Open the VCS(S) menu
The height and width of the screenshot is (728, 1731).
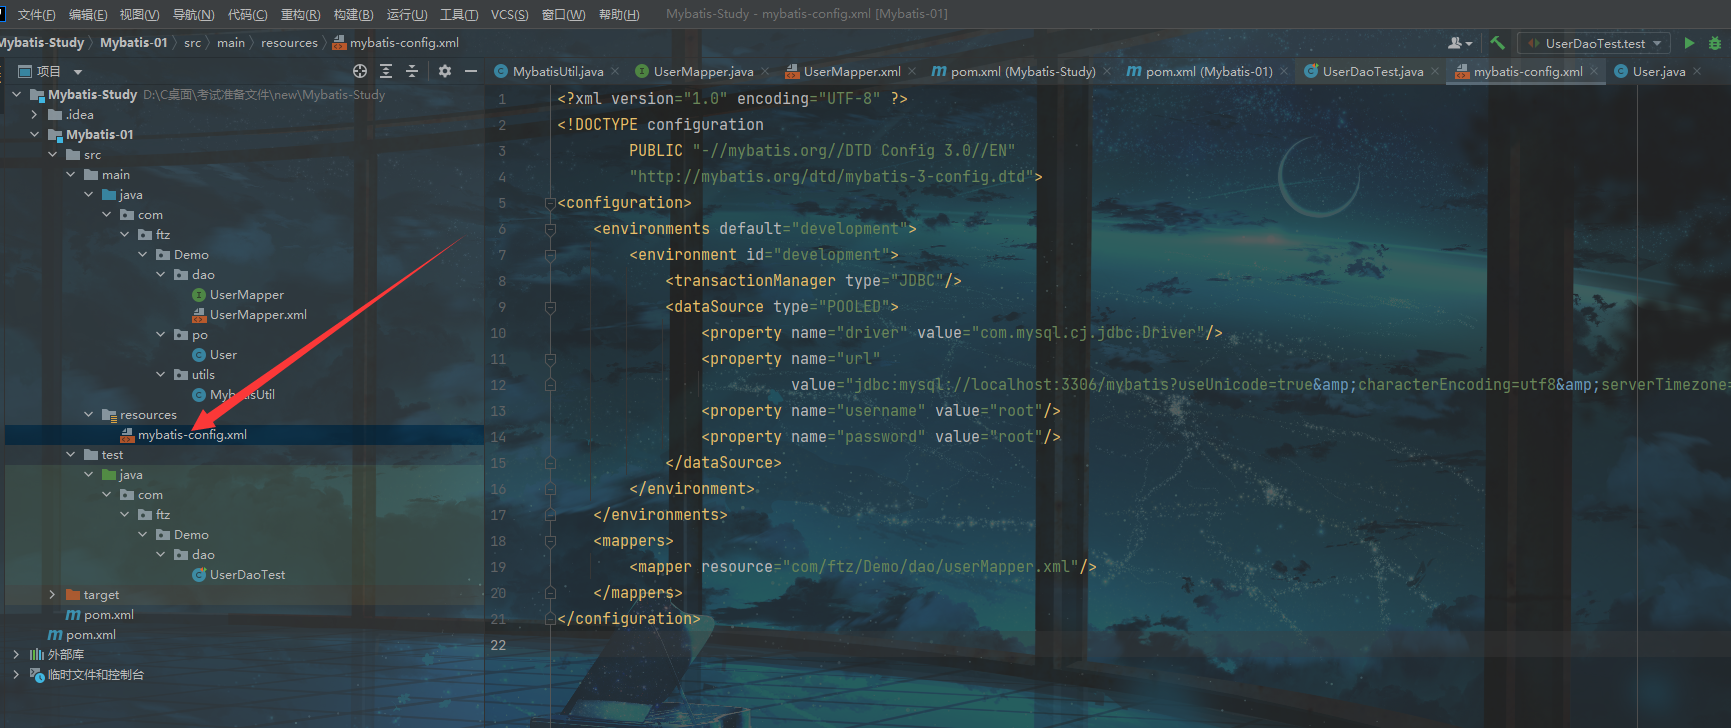click(510, 14)
